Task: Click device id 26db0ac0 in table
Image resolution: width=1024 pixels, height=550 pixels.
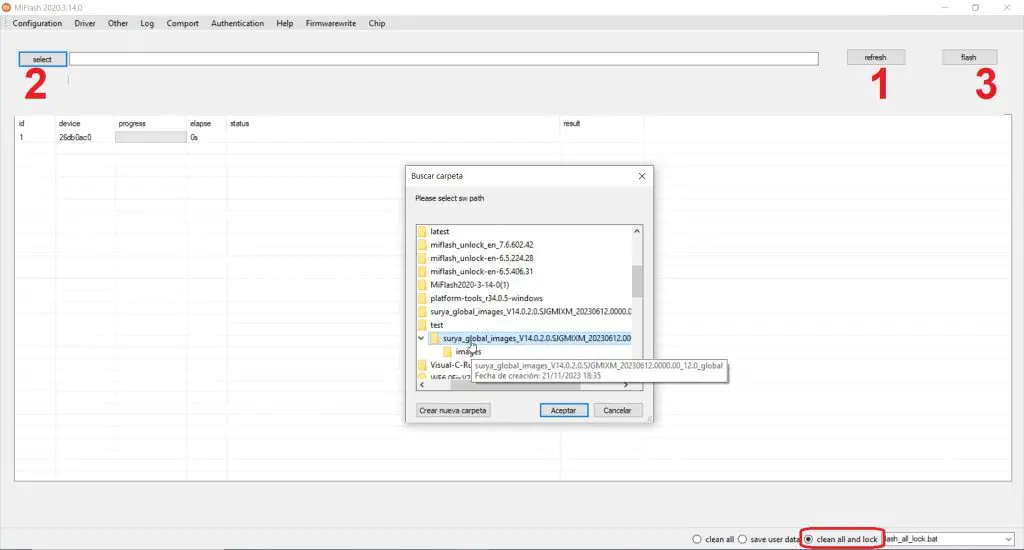Action: (75, 137)
